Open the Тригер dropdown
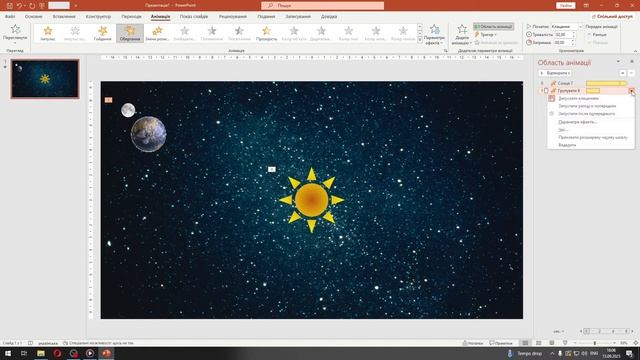The image size is (640, 360). 485,35
